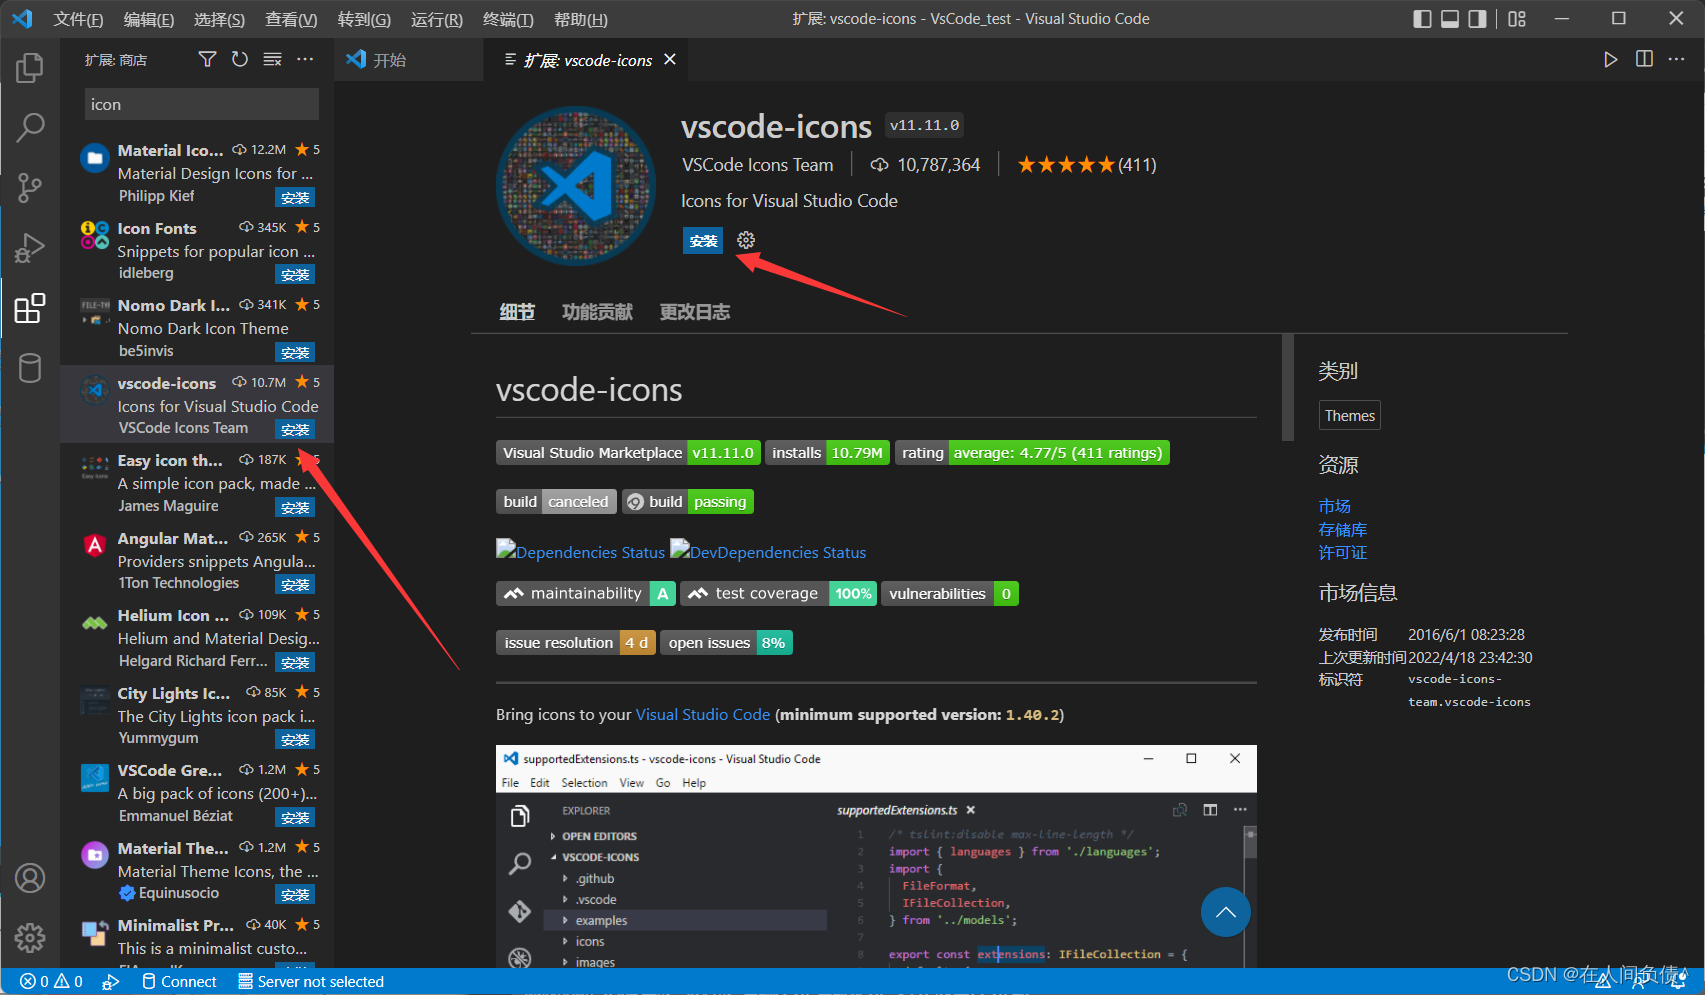Select the 细节 details tab
1705x995 pixels.
point(517,312)
